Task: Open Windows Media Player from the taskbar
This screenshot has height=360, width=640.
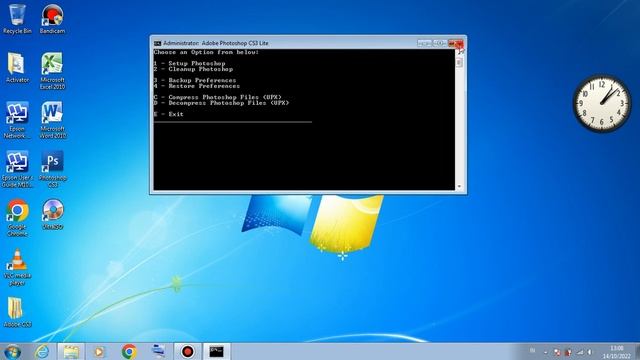Action: 99,352
